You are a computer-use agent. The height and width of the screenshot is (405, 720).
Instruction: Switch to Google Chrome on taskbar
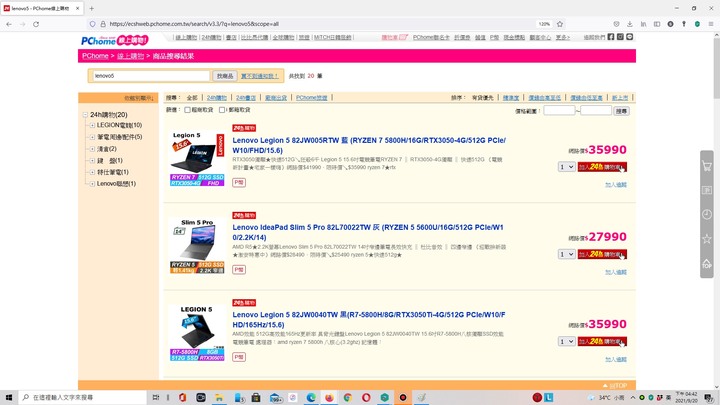[x=348, y=397]
